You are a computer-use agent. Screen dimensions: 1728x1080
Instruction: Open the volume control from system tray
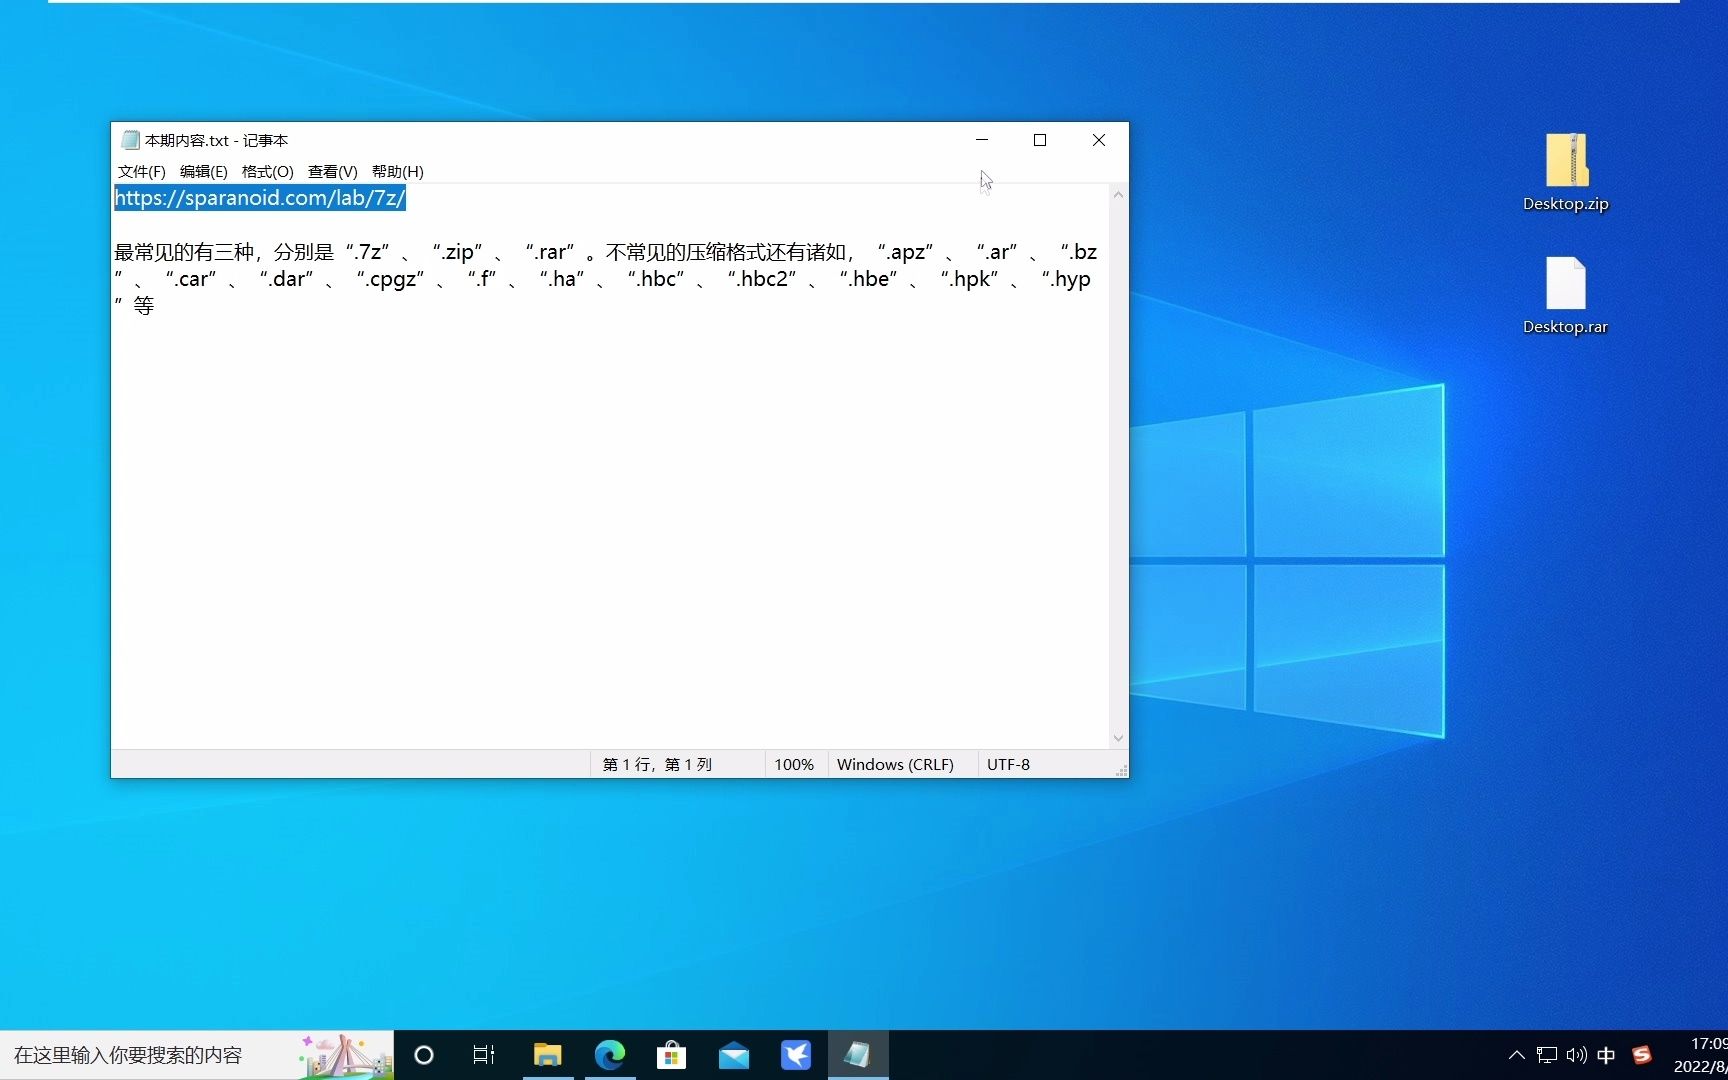pyautogui.click(x=1577, y=1055)
